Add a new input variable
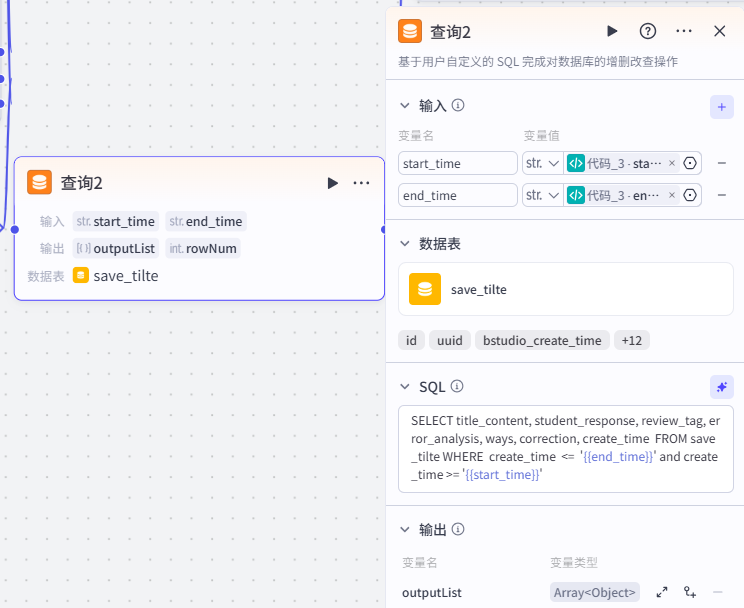The height and width of the screenshot is (608, 744). (722, 107)
